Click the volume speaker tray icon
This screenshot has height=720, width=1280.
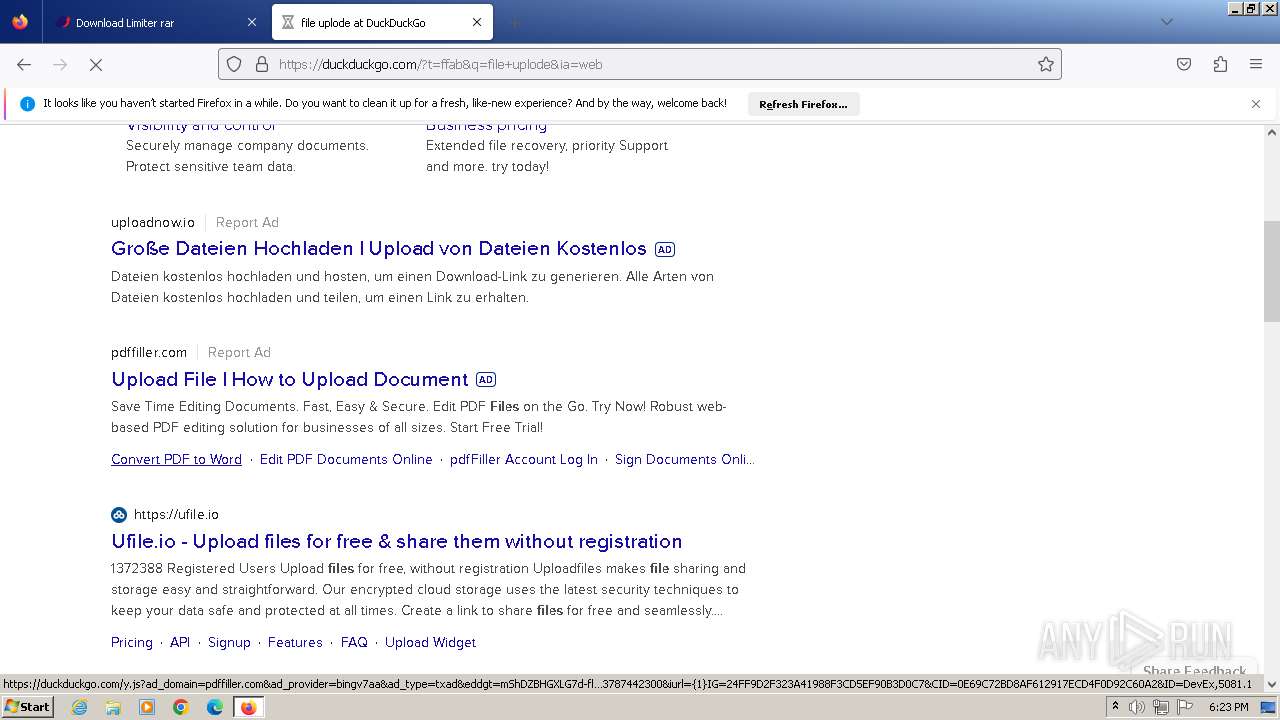[1137, 707]
